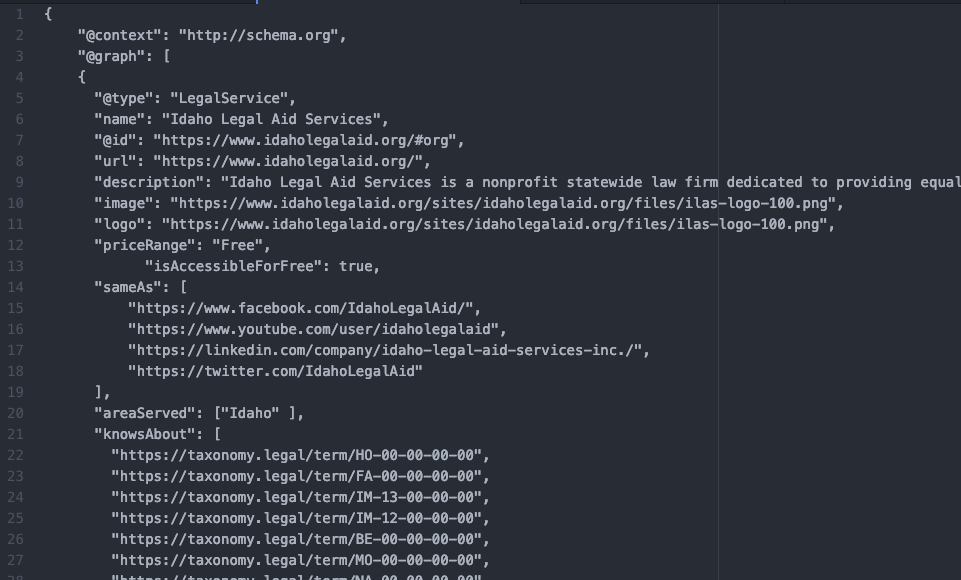Image resolution: width=961 pixels, height=580 pixels.
Task: Click line number 14 in the gutter
Action: [15, 287]
